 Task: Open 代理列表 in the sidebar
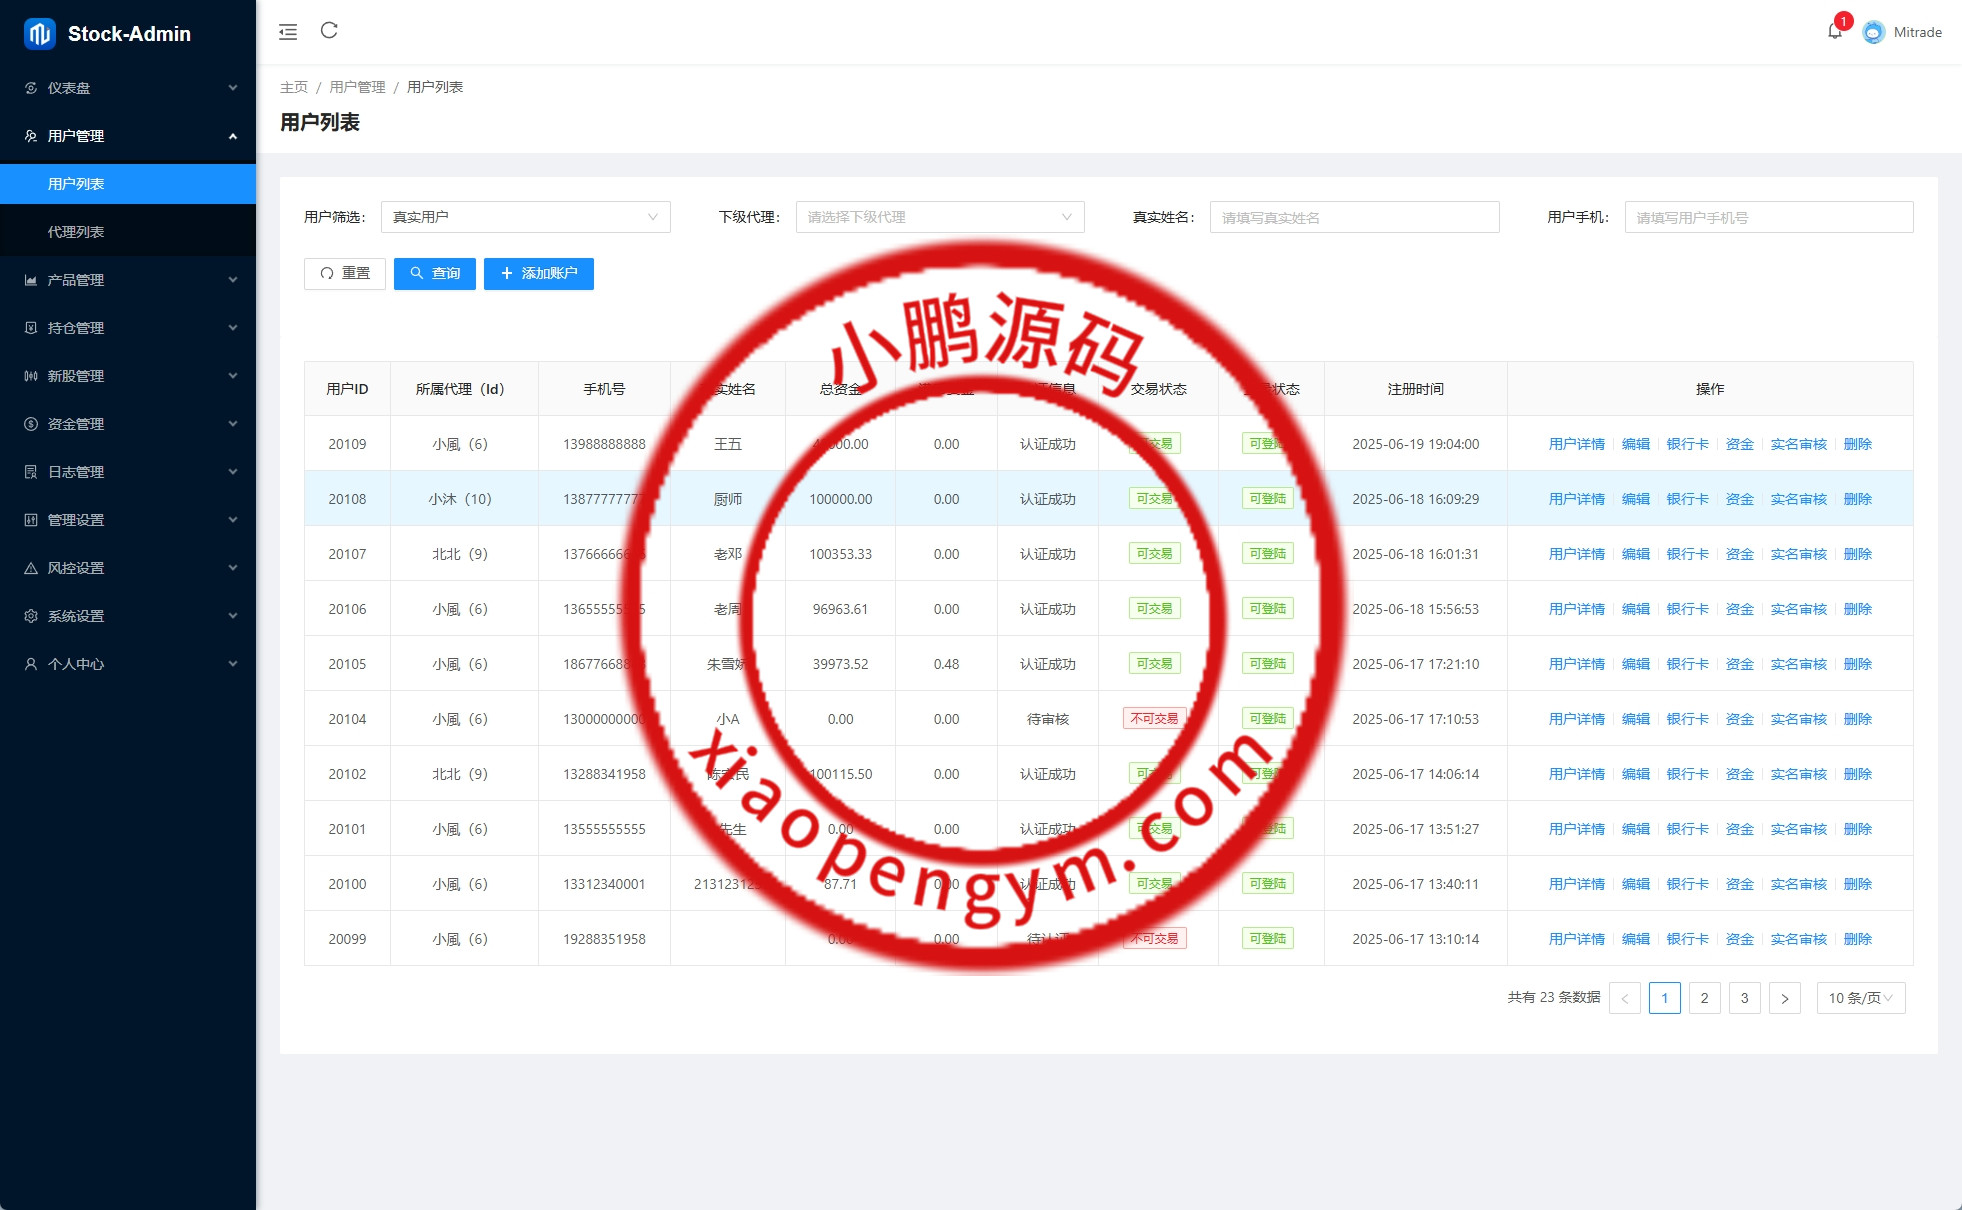pos(76,232)
